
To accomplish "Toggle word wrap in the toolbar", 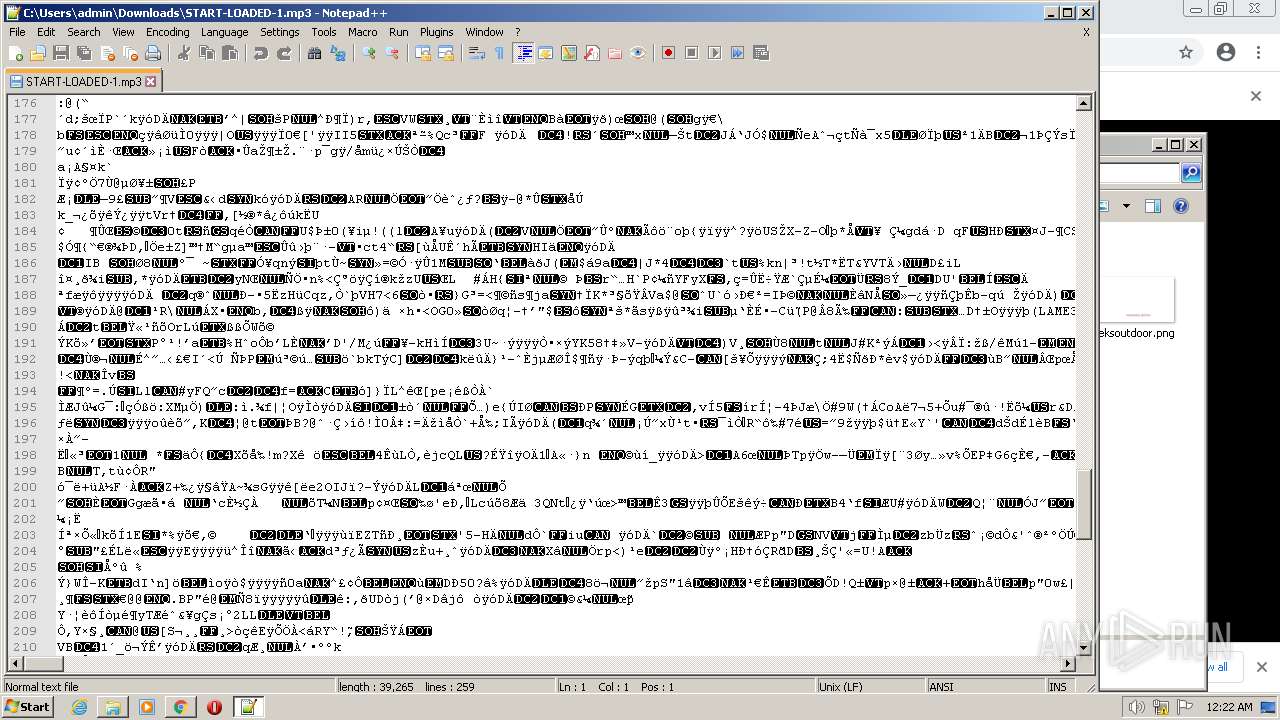I will pyautogui.click(x=477, y=53).
